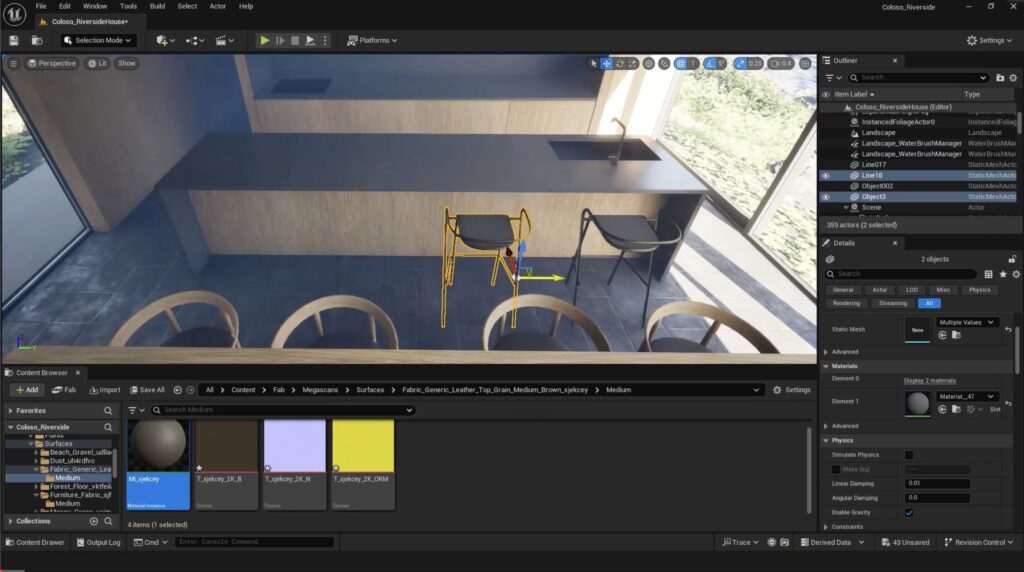Open the Window menu
The height and width of the screenshot is (572, 1024).
[95, 7]
